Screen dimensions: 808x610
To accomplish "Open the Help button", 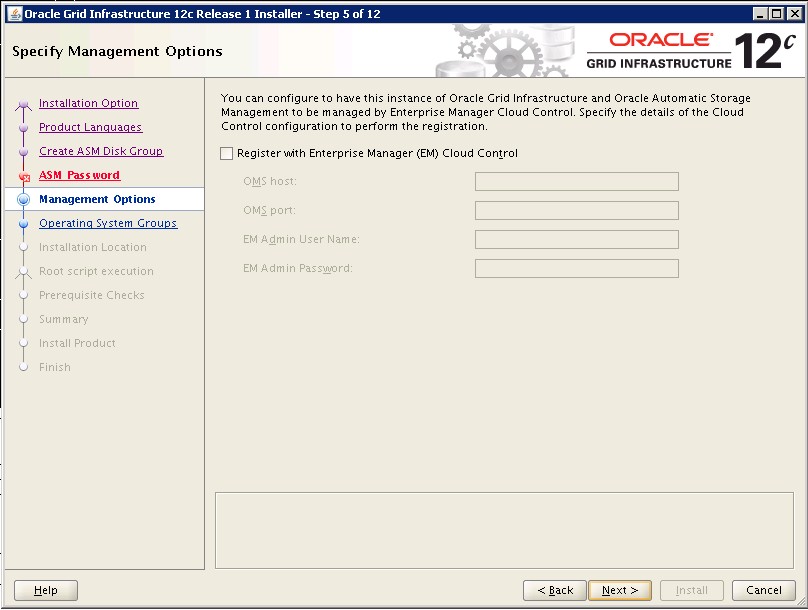I will click(46, 590).
